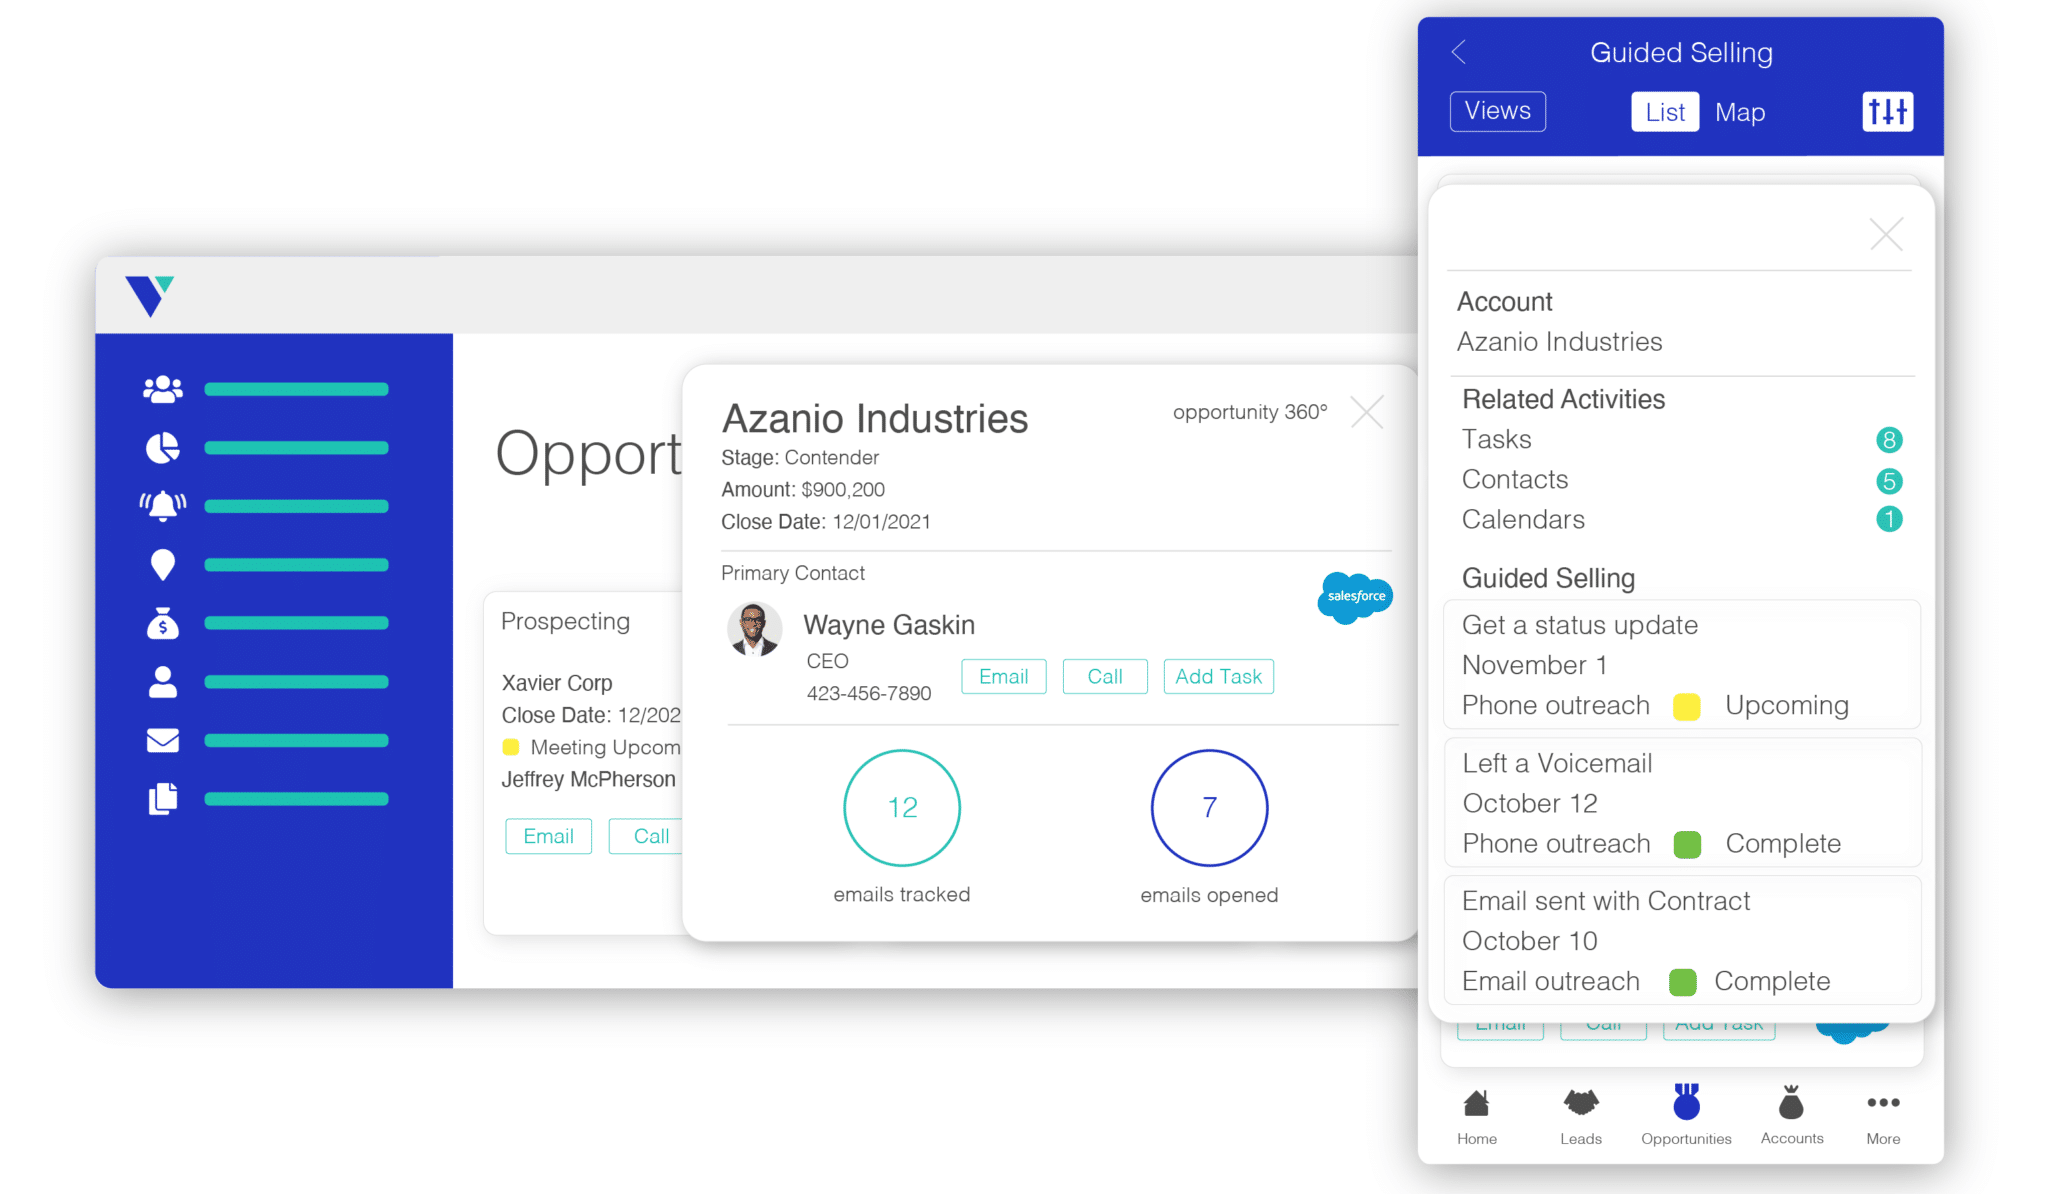This screenshot has height=1194, width=2048.
Task: Switch to Map view
Action: pos(1740,111)
